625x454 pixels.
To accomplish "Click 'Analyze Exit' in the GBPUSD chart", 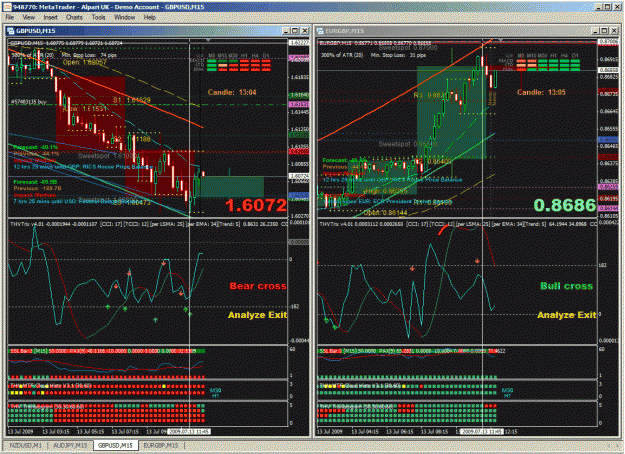I will click(x=257, y=315).
